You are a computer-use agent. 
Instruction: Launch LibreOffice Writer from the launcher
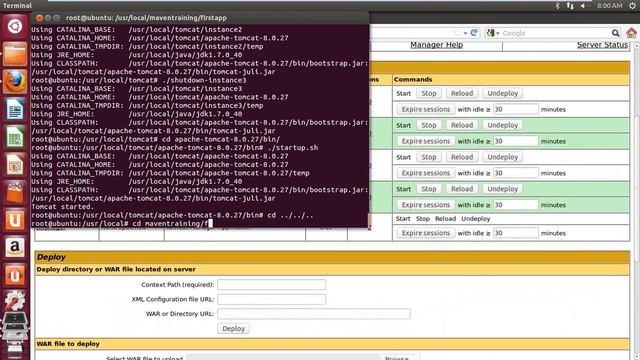(15, 109)
